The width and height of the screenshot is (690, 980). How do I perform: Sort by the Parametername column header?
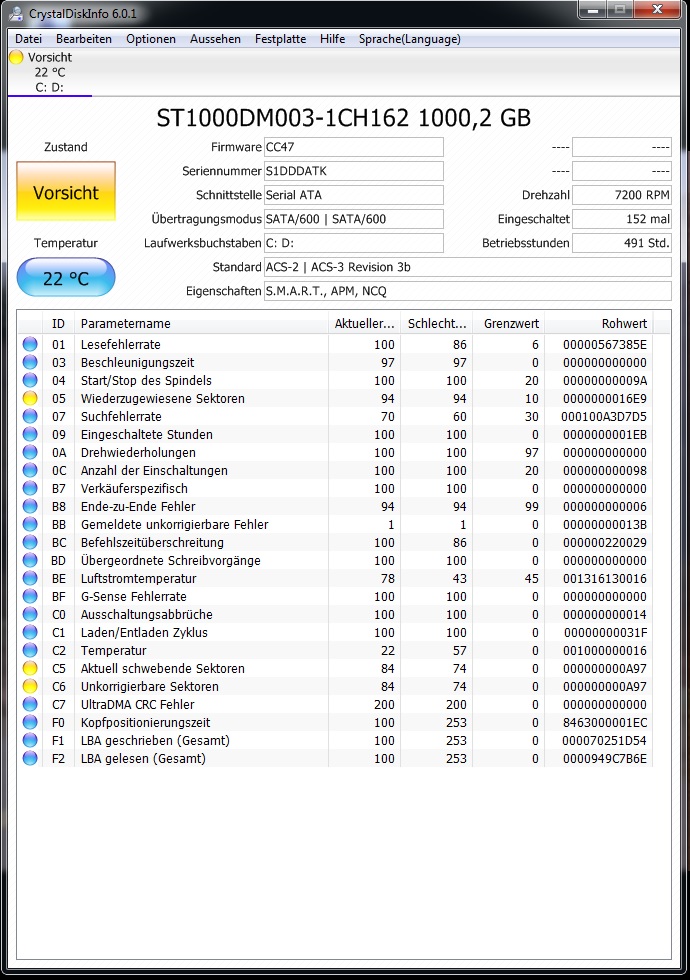pyautogui.click(x=201, y=324)
